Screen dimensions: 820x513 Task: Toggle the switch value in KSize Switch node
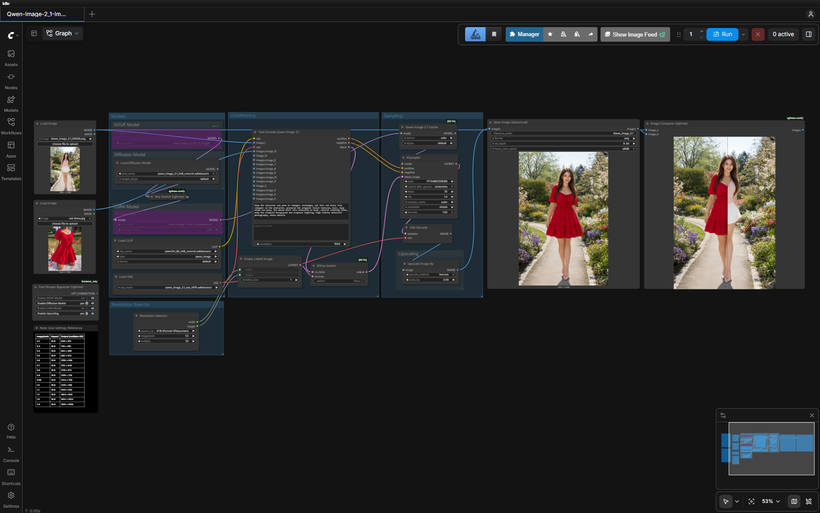(338, 281)
